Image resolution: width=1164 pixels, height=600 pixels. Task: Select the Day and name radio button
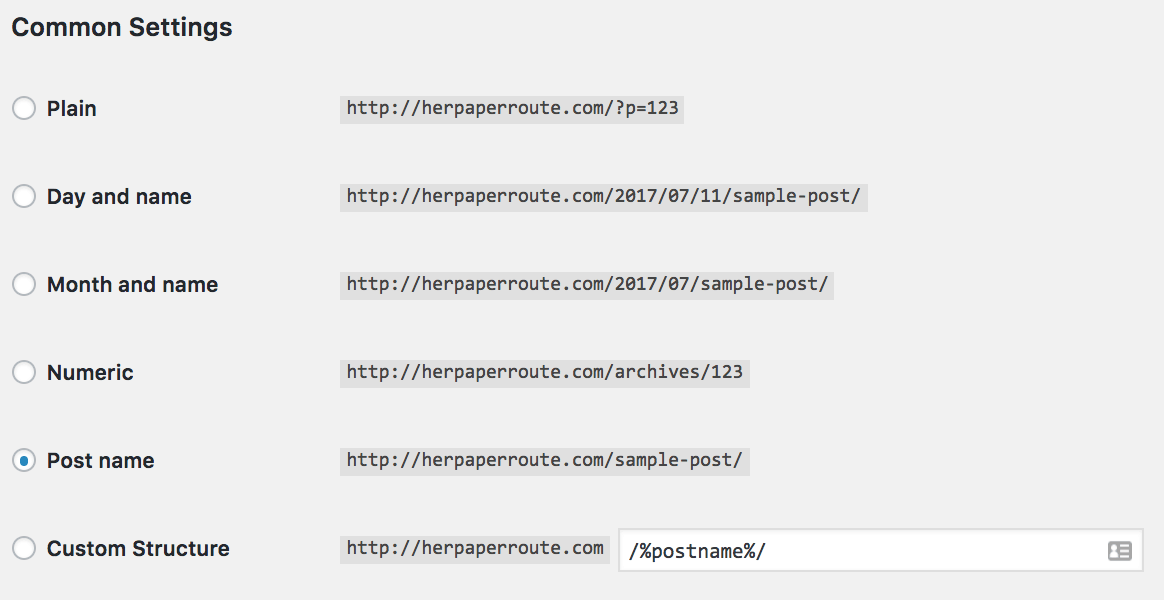24,196
